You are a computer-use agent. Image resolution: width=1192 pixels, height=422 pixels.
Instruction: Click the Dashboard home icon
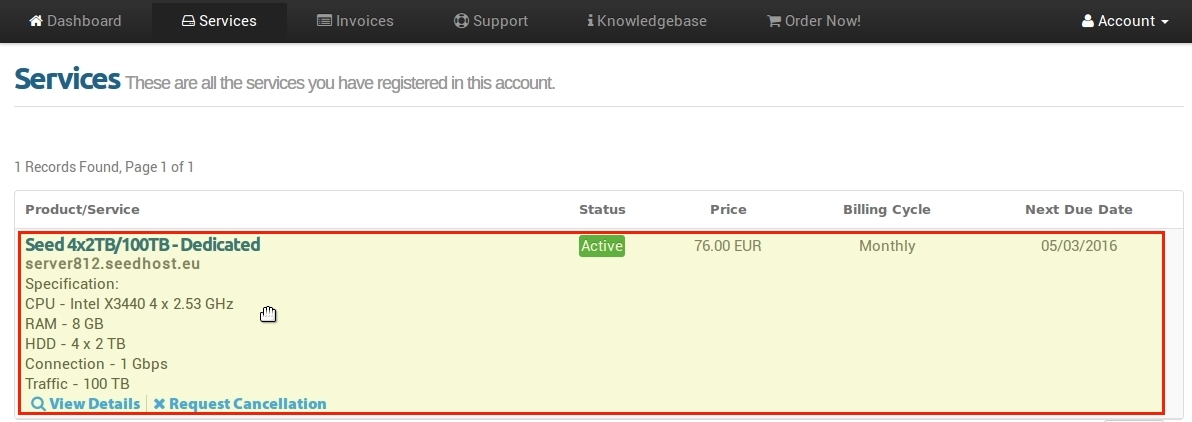tap(36, 21)
